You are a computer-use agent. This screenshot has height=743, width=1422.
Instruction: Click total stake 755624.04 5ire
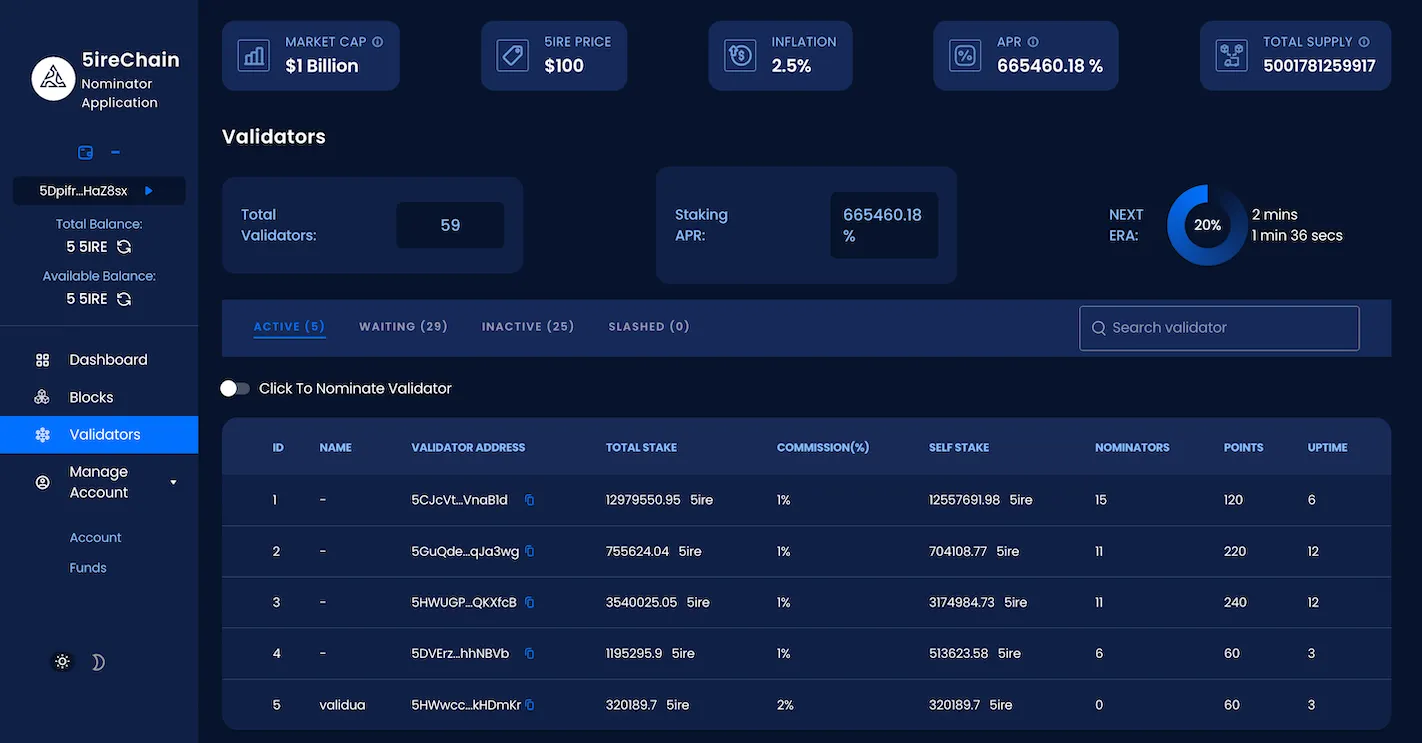point(654,551)
